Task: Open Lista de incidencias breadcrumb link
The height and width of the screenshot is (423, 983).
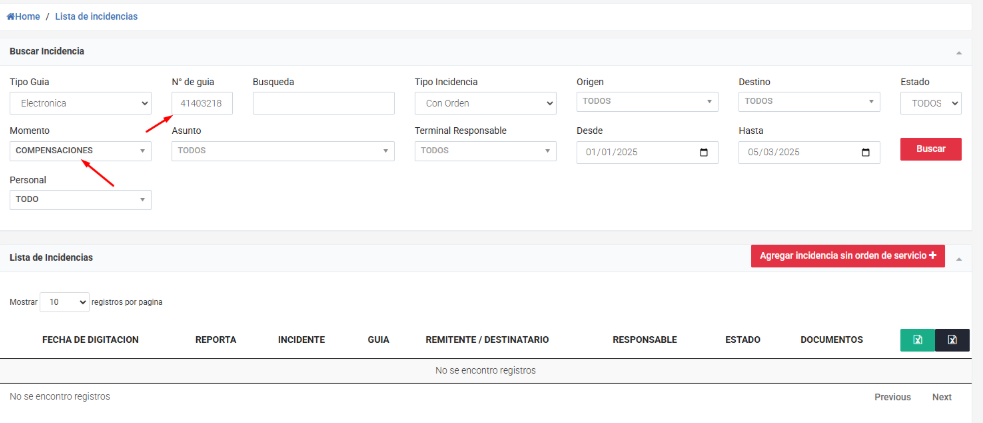Action: pyautogui.click(x=96, y=17)
